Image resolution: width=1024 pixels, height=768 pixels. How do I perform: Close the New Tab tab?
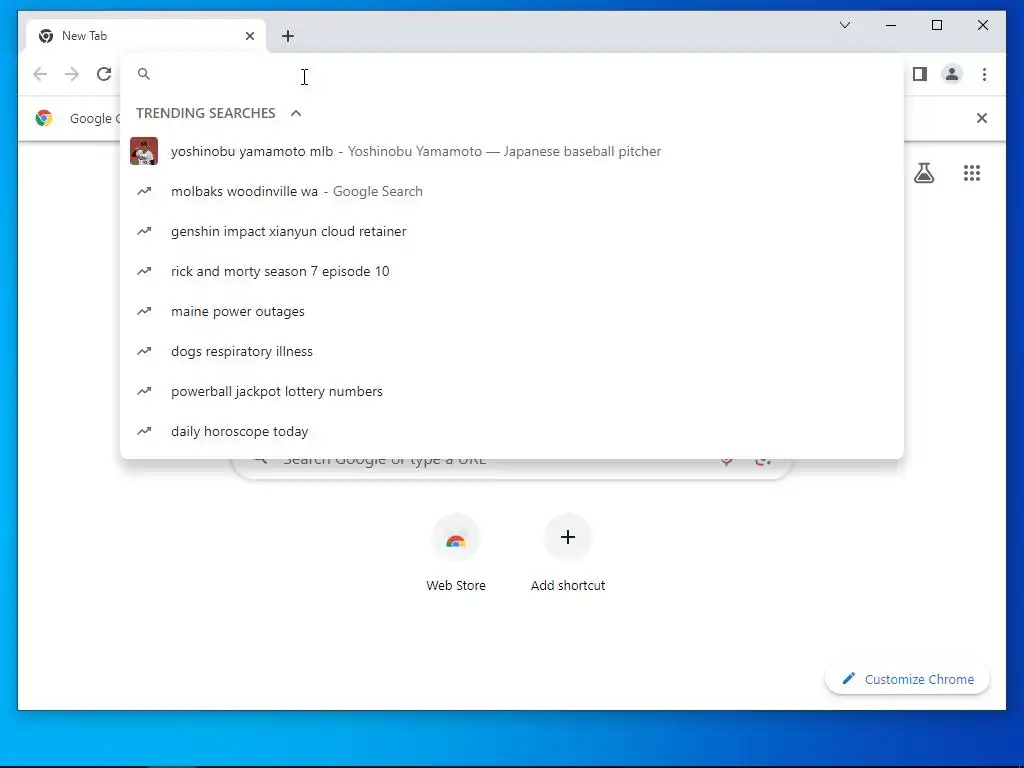249,36
